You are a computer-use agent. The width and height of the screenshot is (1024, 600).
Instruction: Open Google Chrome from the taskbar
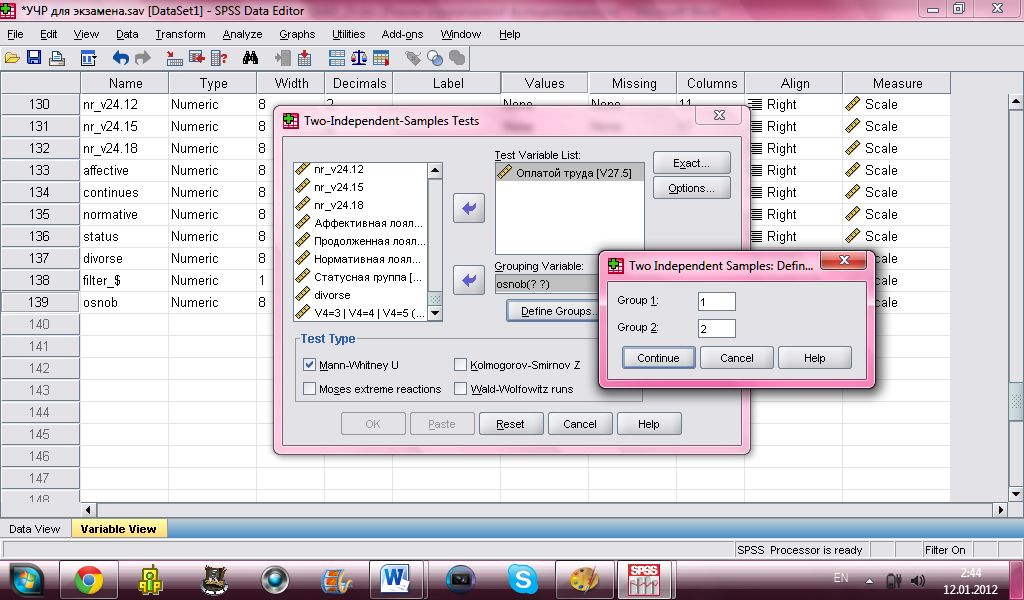point(88,580)
